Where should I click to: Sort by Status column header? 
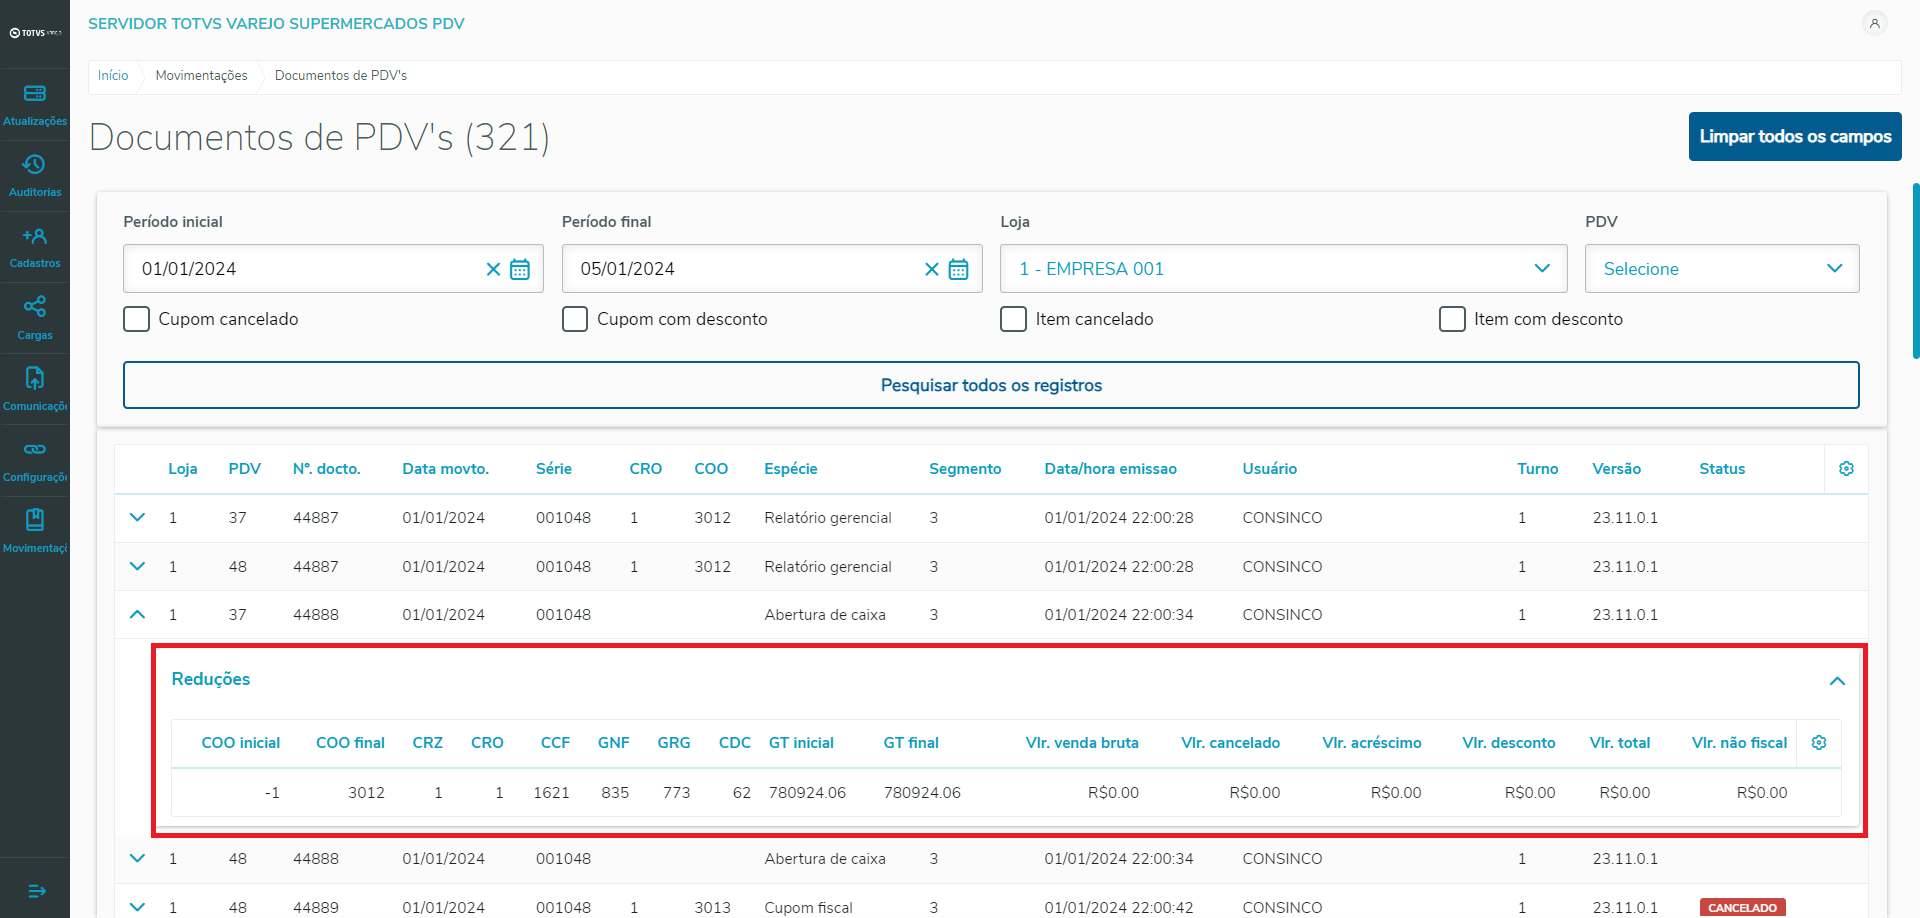tap(1722, 469)
